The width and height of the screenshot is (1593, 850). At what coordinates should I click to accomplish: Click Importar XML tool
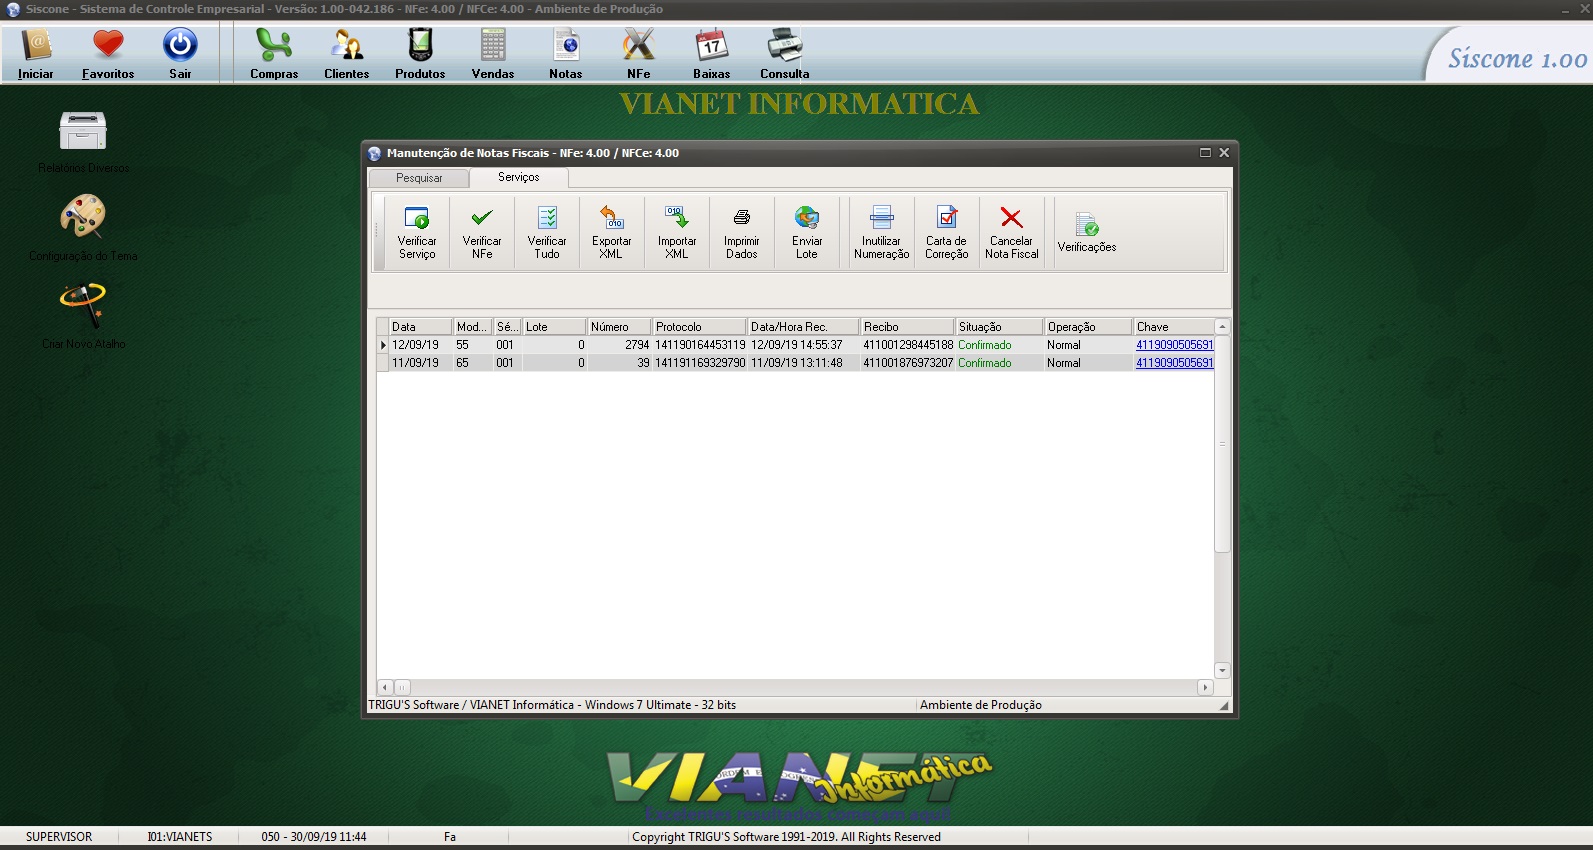(x=677, y=233)
